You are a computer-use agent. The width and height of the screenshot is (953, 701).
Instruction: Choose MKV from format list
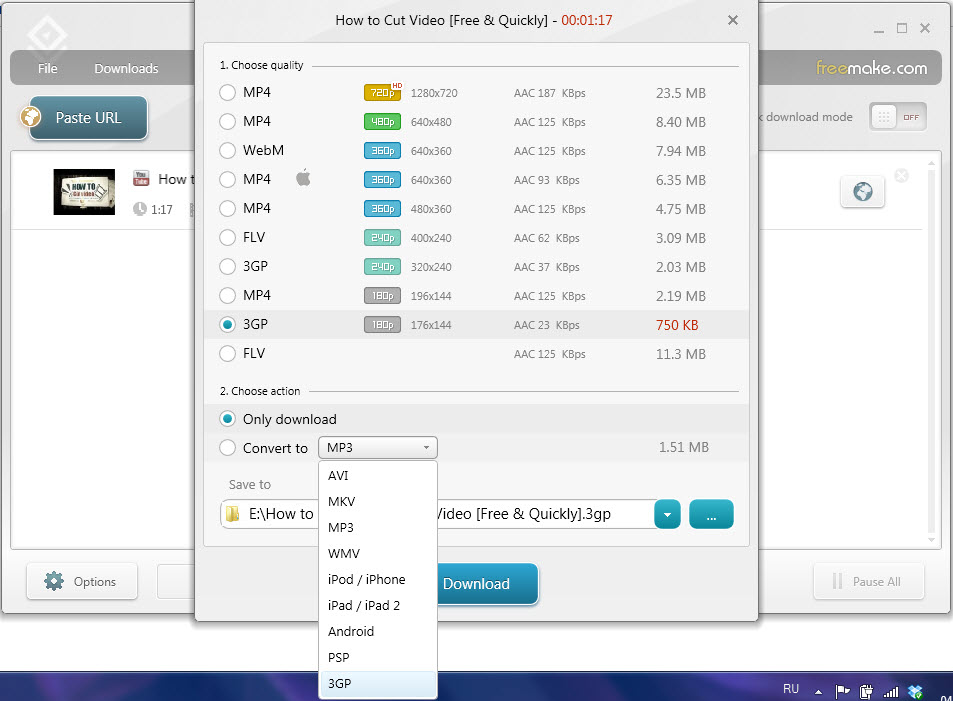pyautogui.click(x=377, y=502)
